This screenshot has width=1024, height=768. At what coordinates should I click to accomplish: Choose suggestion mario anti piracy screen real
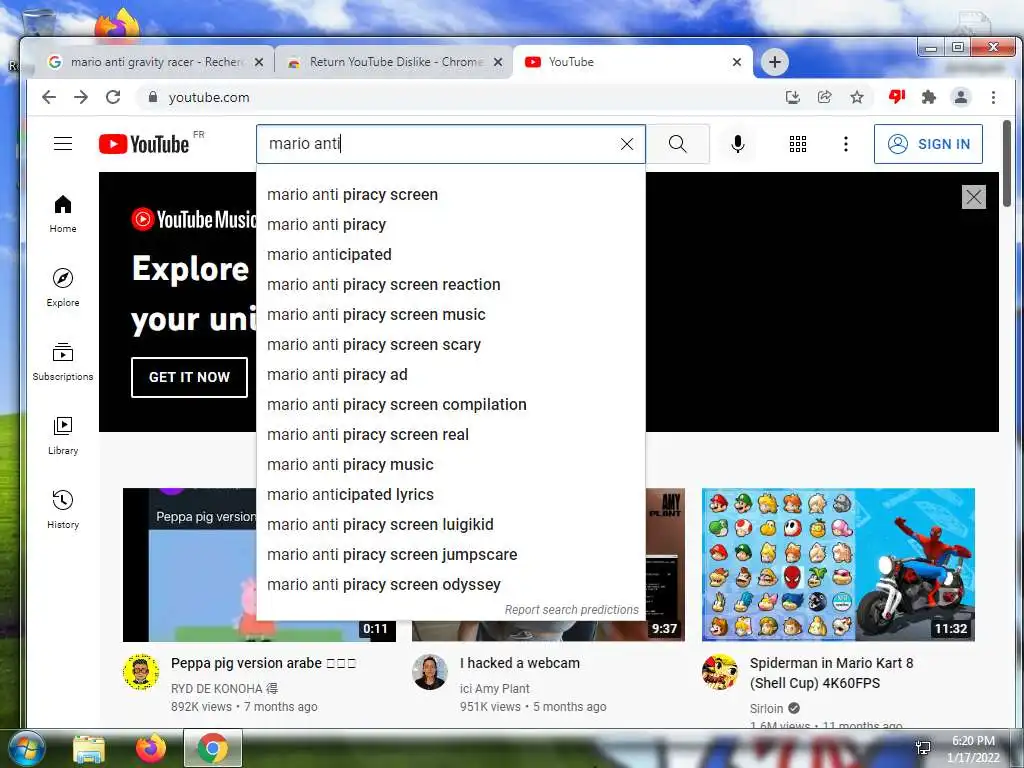pyautogui.click(x=451, y=435)
